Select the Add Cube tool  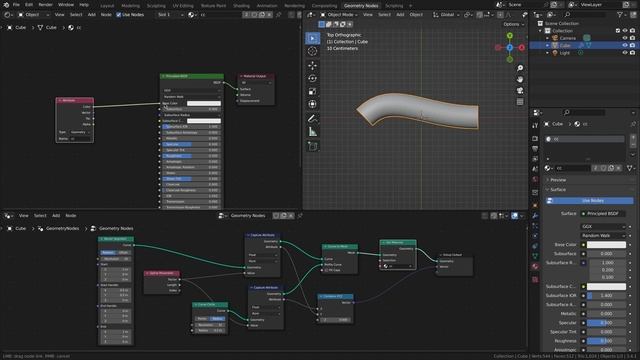pos(313,146)
